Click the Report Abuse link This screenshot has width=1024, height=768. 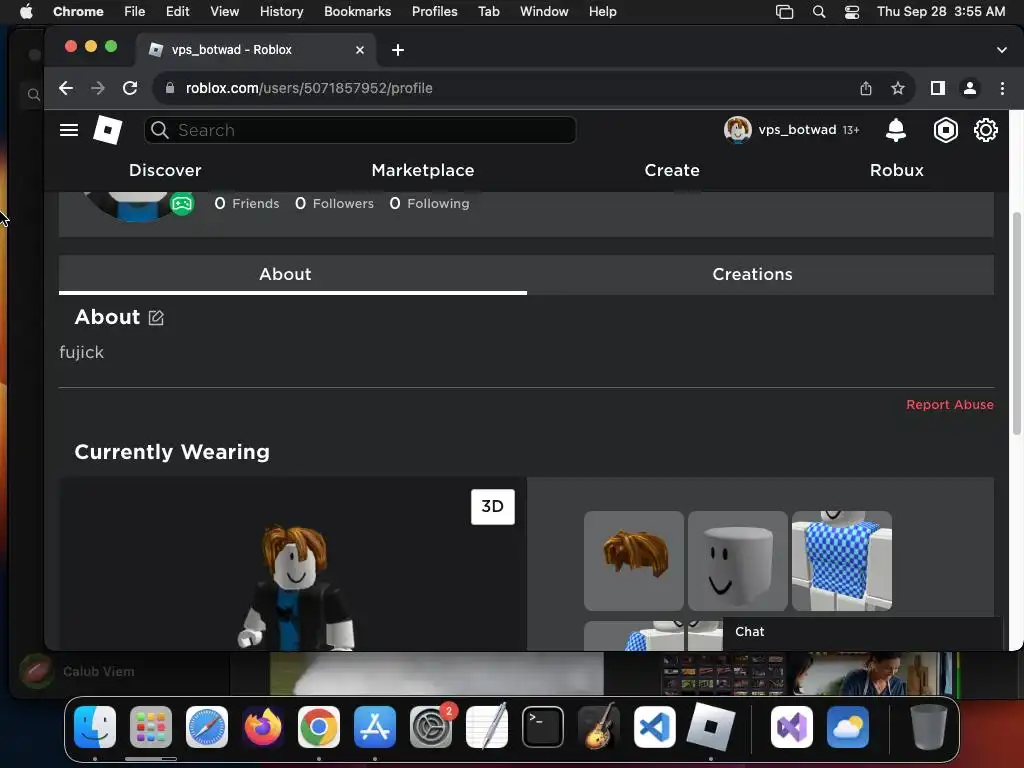[950, 405]
